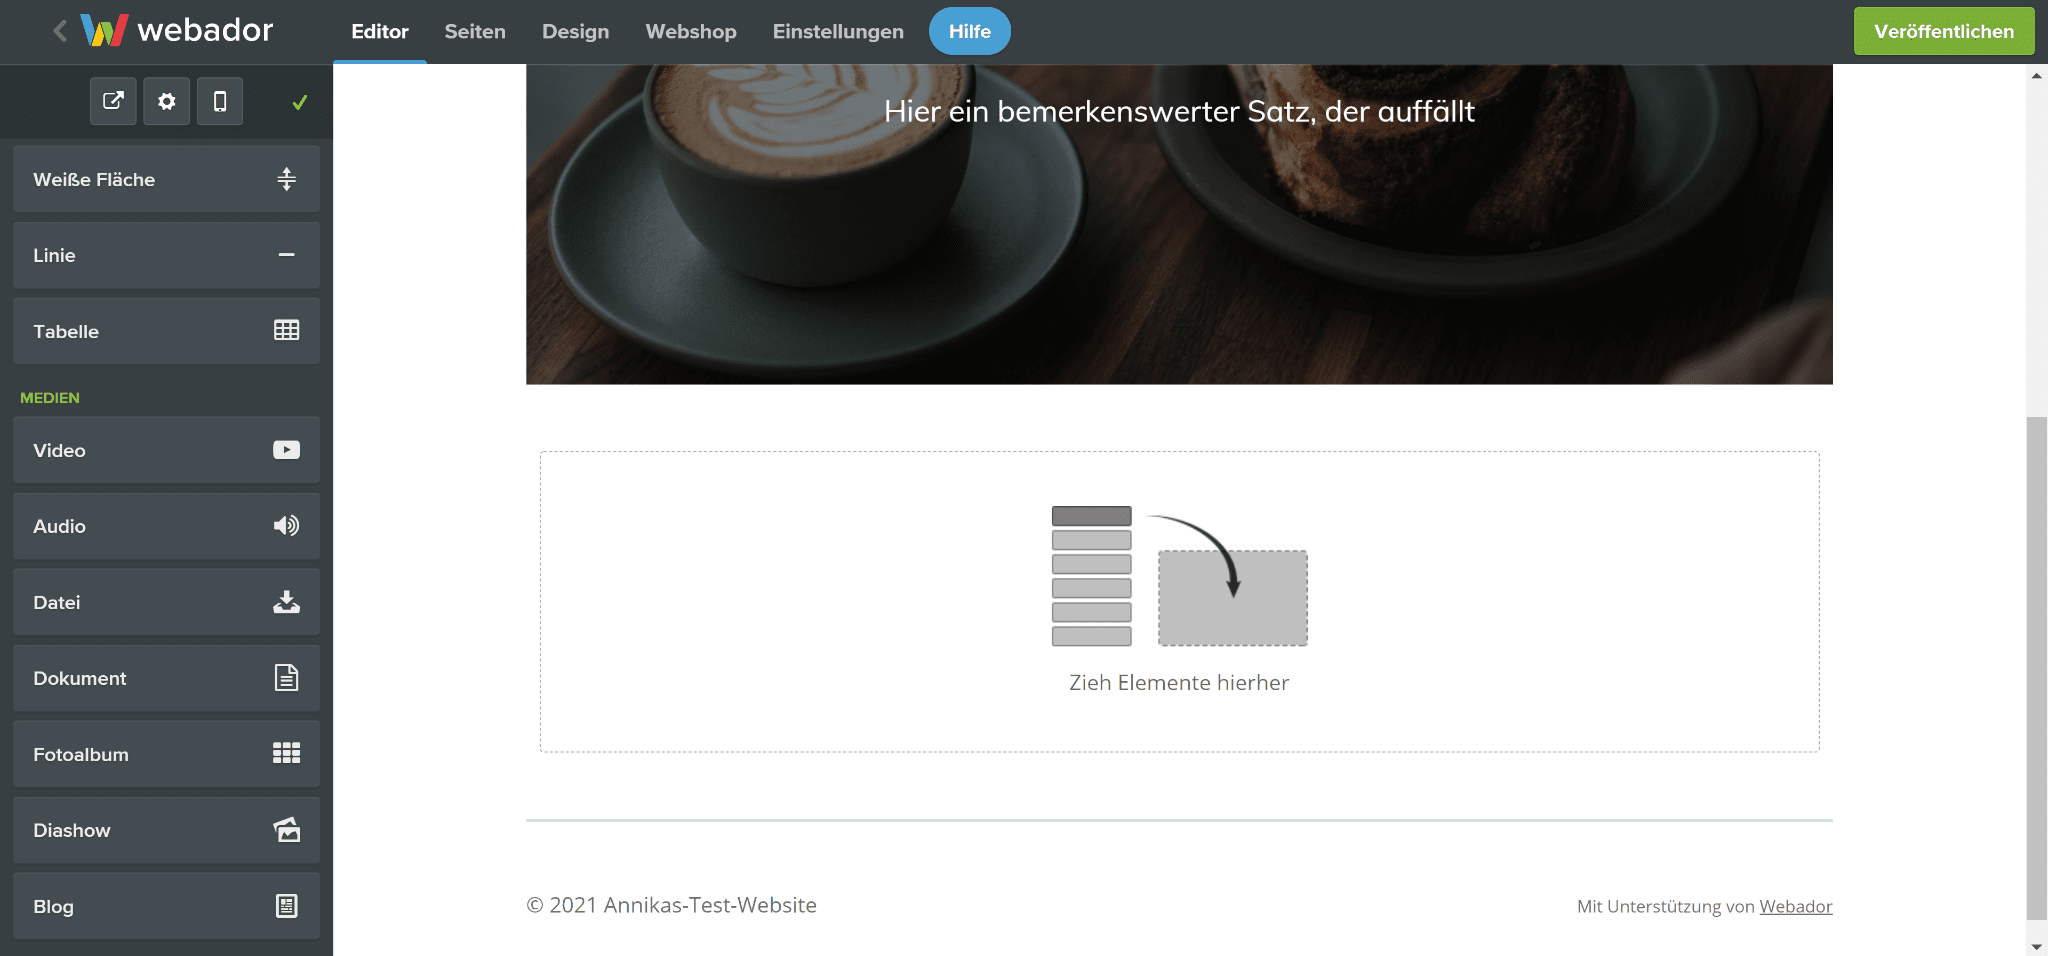Choose the Diashow element label
Image resolution: width=2048 pixels, height=956 pixels.
click(72, 831)
